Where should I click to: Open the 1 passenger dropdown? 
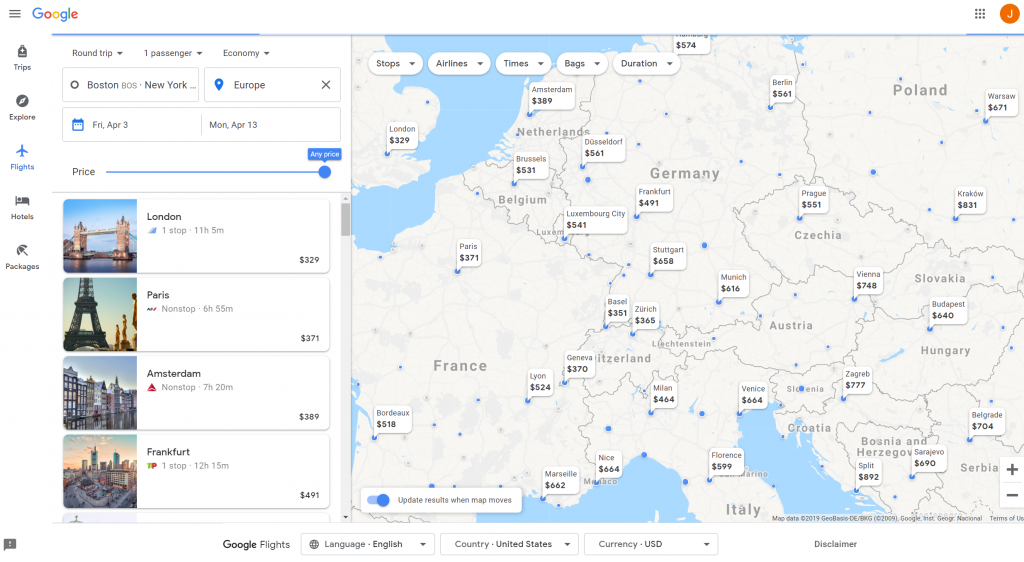[x=173, y=53]
